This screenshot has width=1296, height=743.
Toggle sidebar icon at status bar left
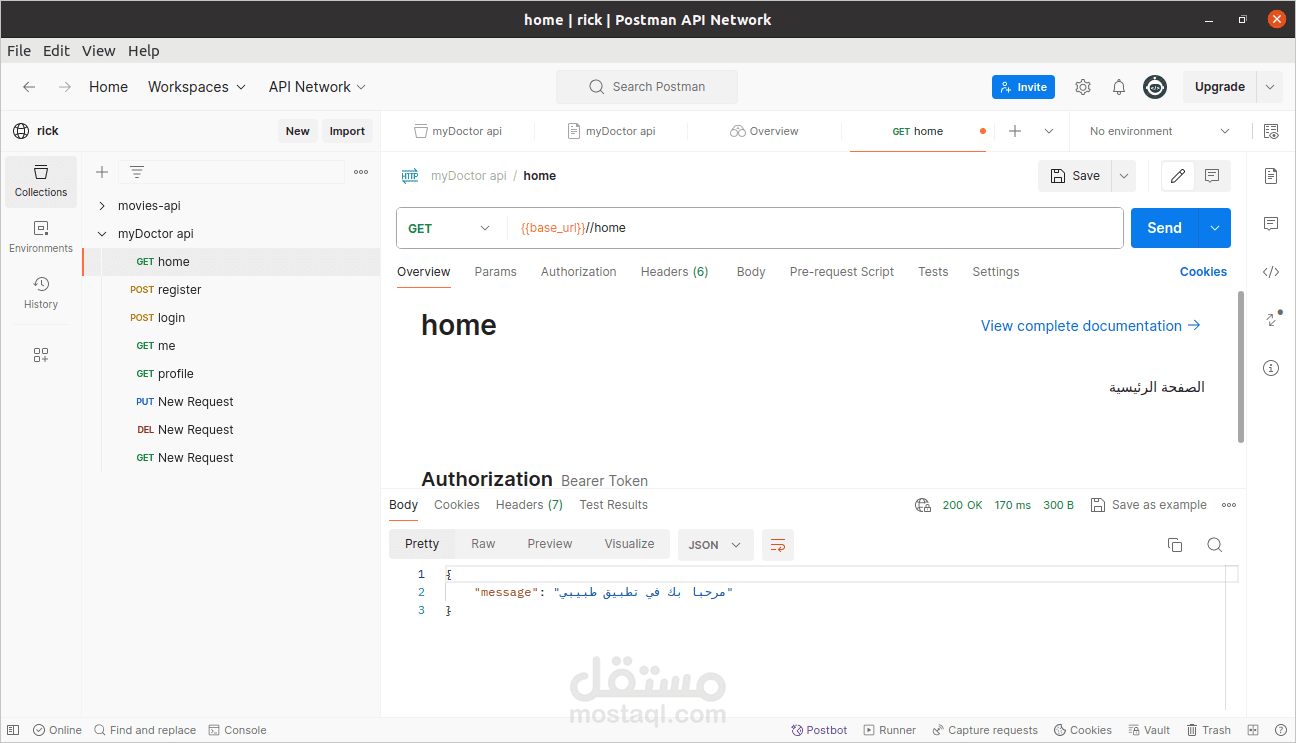click(x=14, y=730)
